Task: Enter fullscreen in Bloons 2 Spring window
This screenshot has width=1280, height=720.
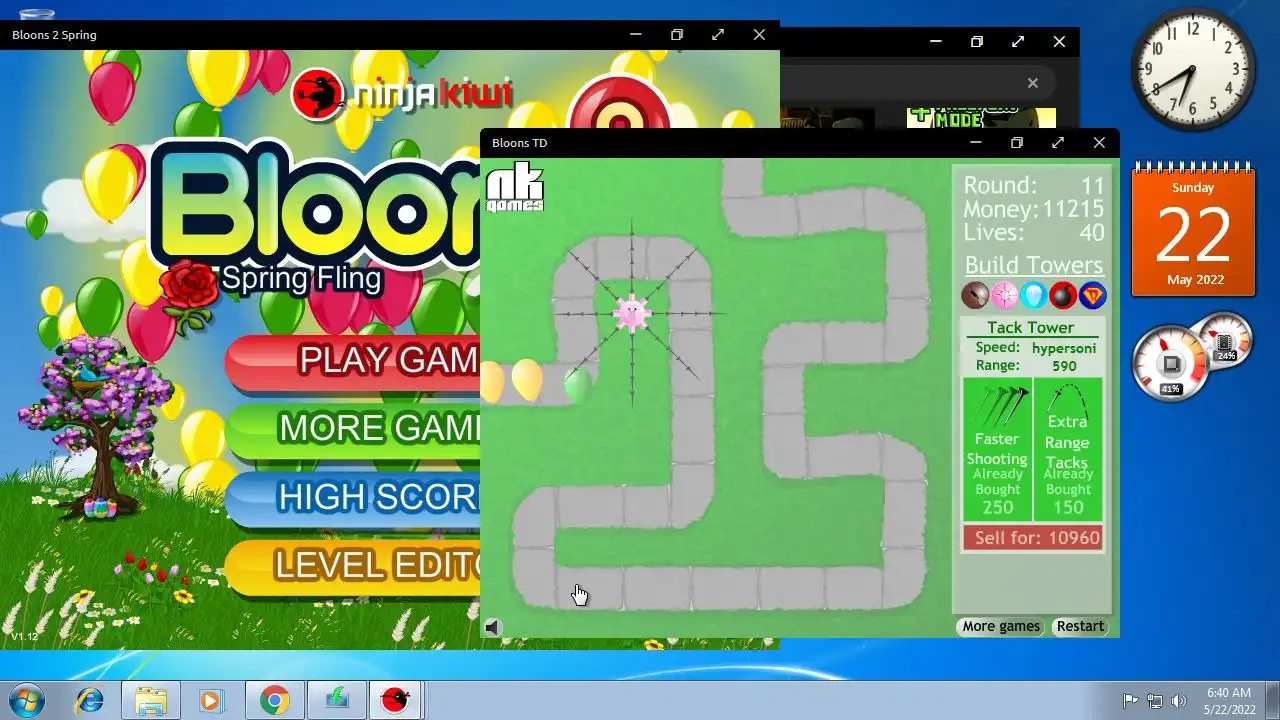Action: [718, 34]
